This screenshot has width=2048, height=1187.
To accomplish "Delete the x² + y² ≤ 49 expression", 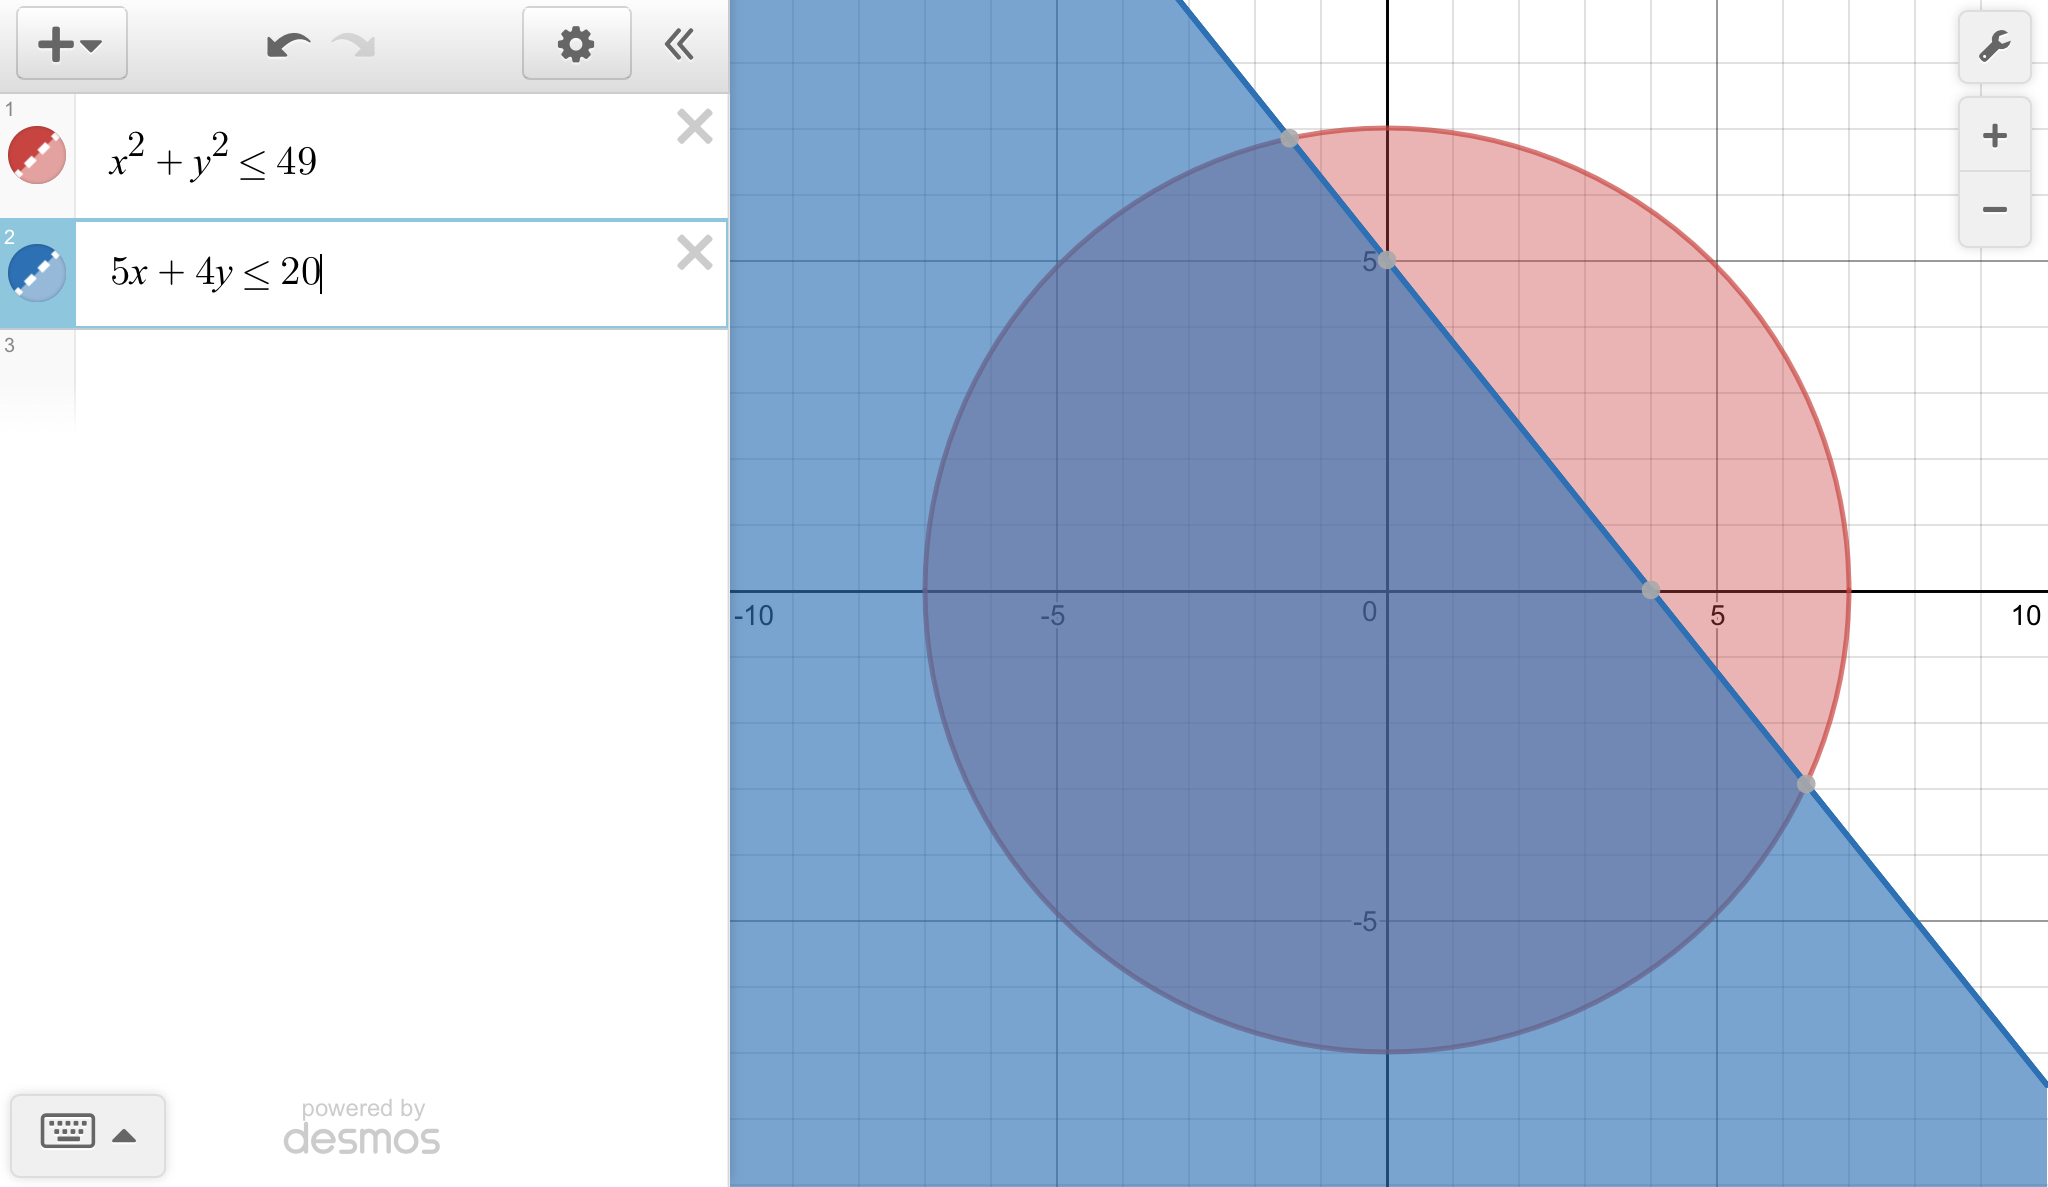I will 694,127.
